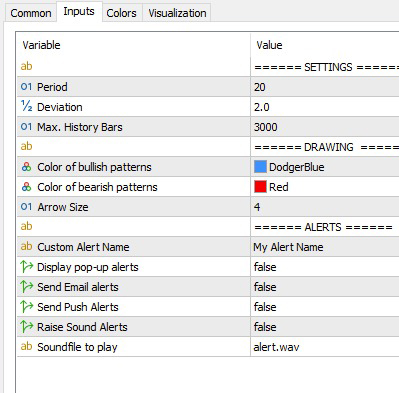Switch to the Common tab
399x393 pixels.
point(31,13)
